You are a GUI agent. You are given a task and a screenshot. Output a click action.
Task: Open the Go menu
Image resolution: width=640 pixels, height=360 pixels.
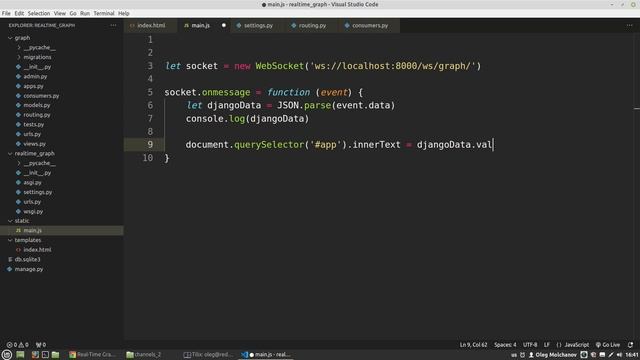[x=73, y=13]
